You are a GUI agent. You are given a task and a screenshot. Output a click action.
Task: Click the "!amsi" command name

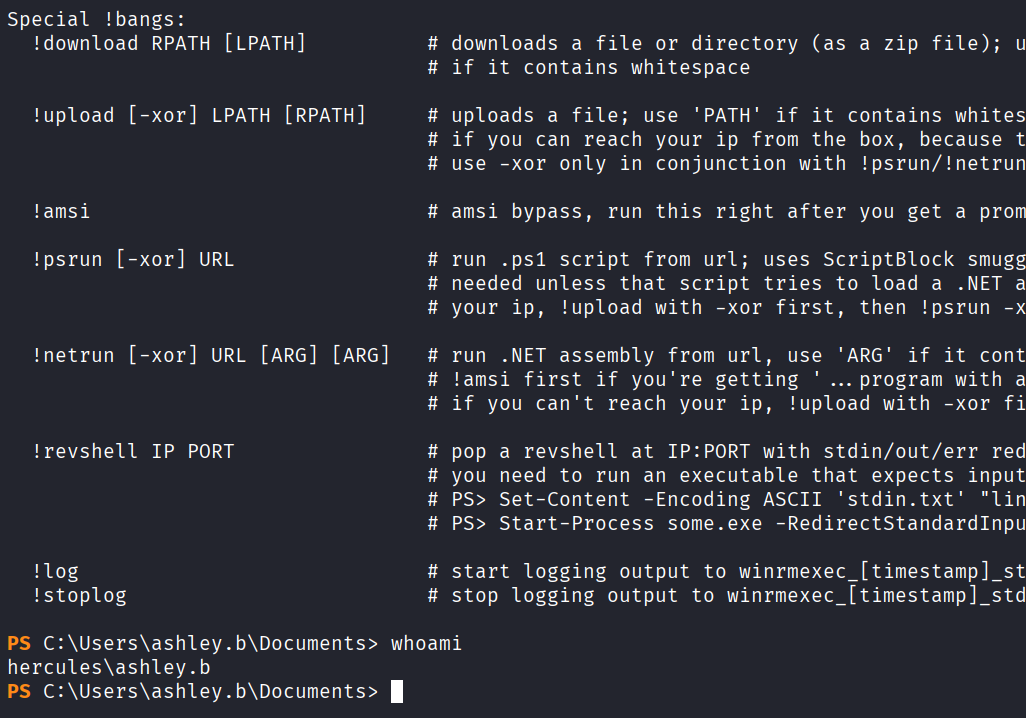61,211
